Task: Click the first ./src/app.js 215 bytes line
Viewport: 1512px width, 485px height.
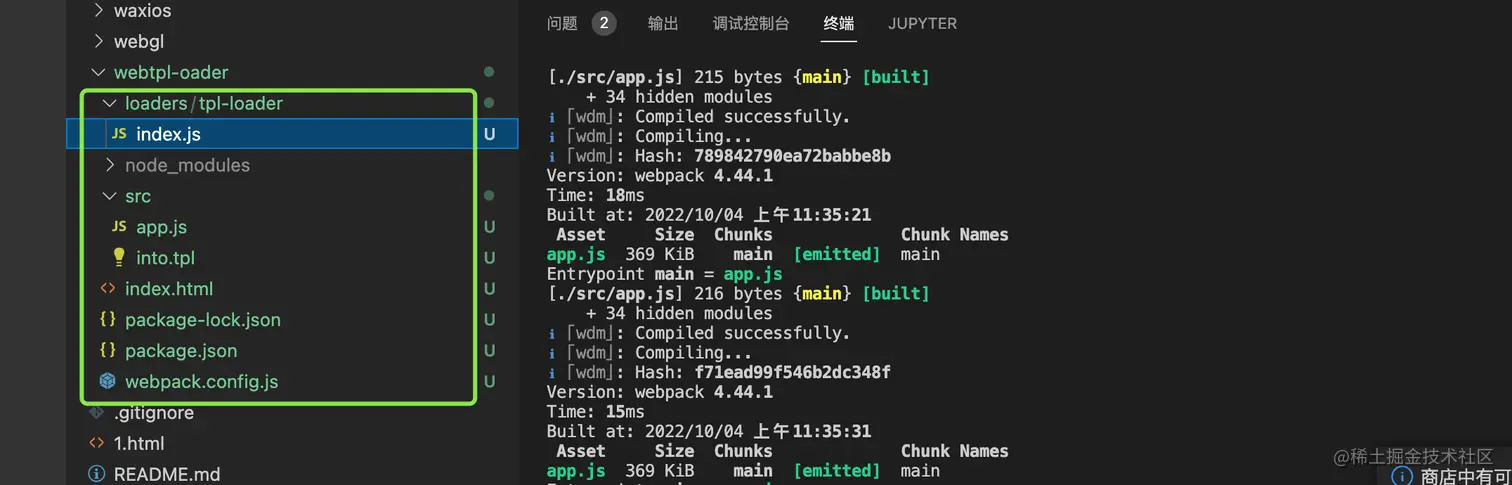Action: (x=738, y=77)
